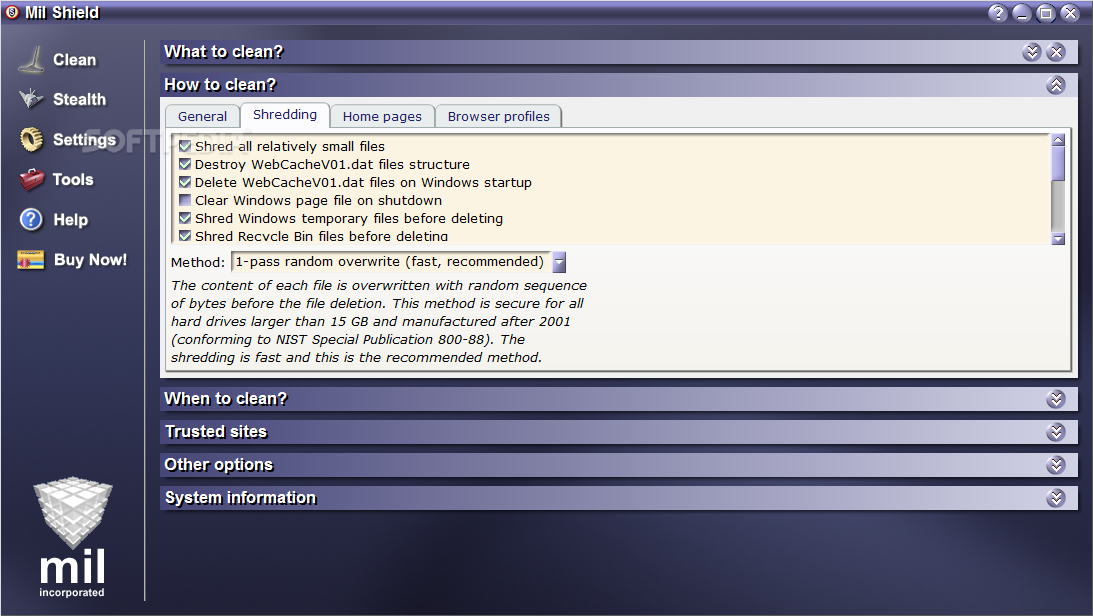Expand the Other options panel
Screen dimensions: 1093x616
(1056, 465)
